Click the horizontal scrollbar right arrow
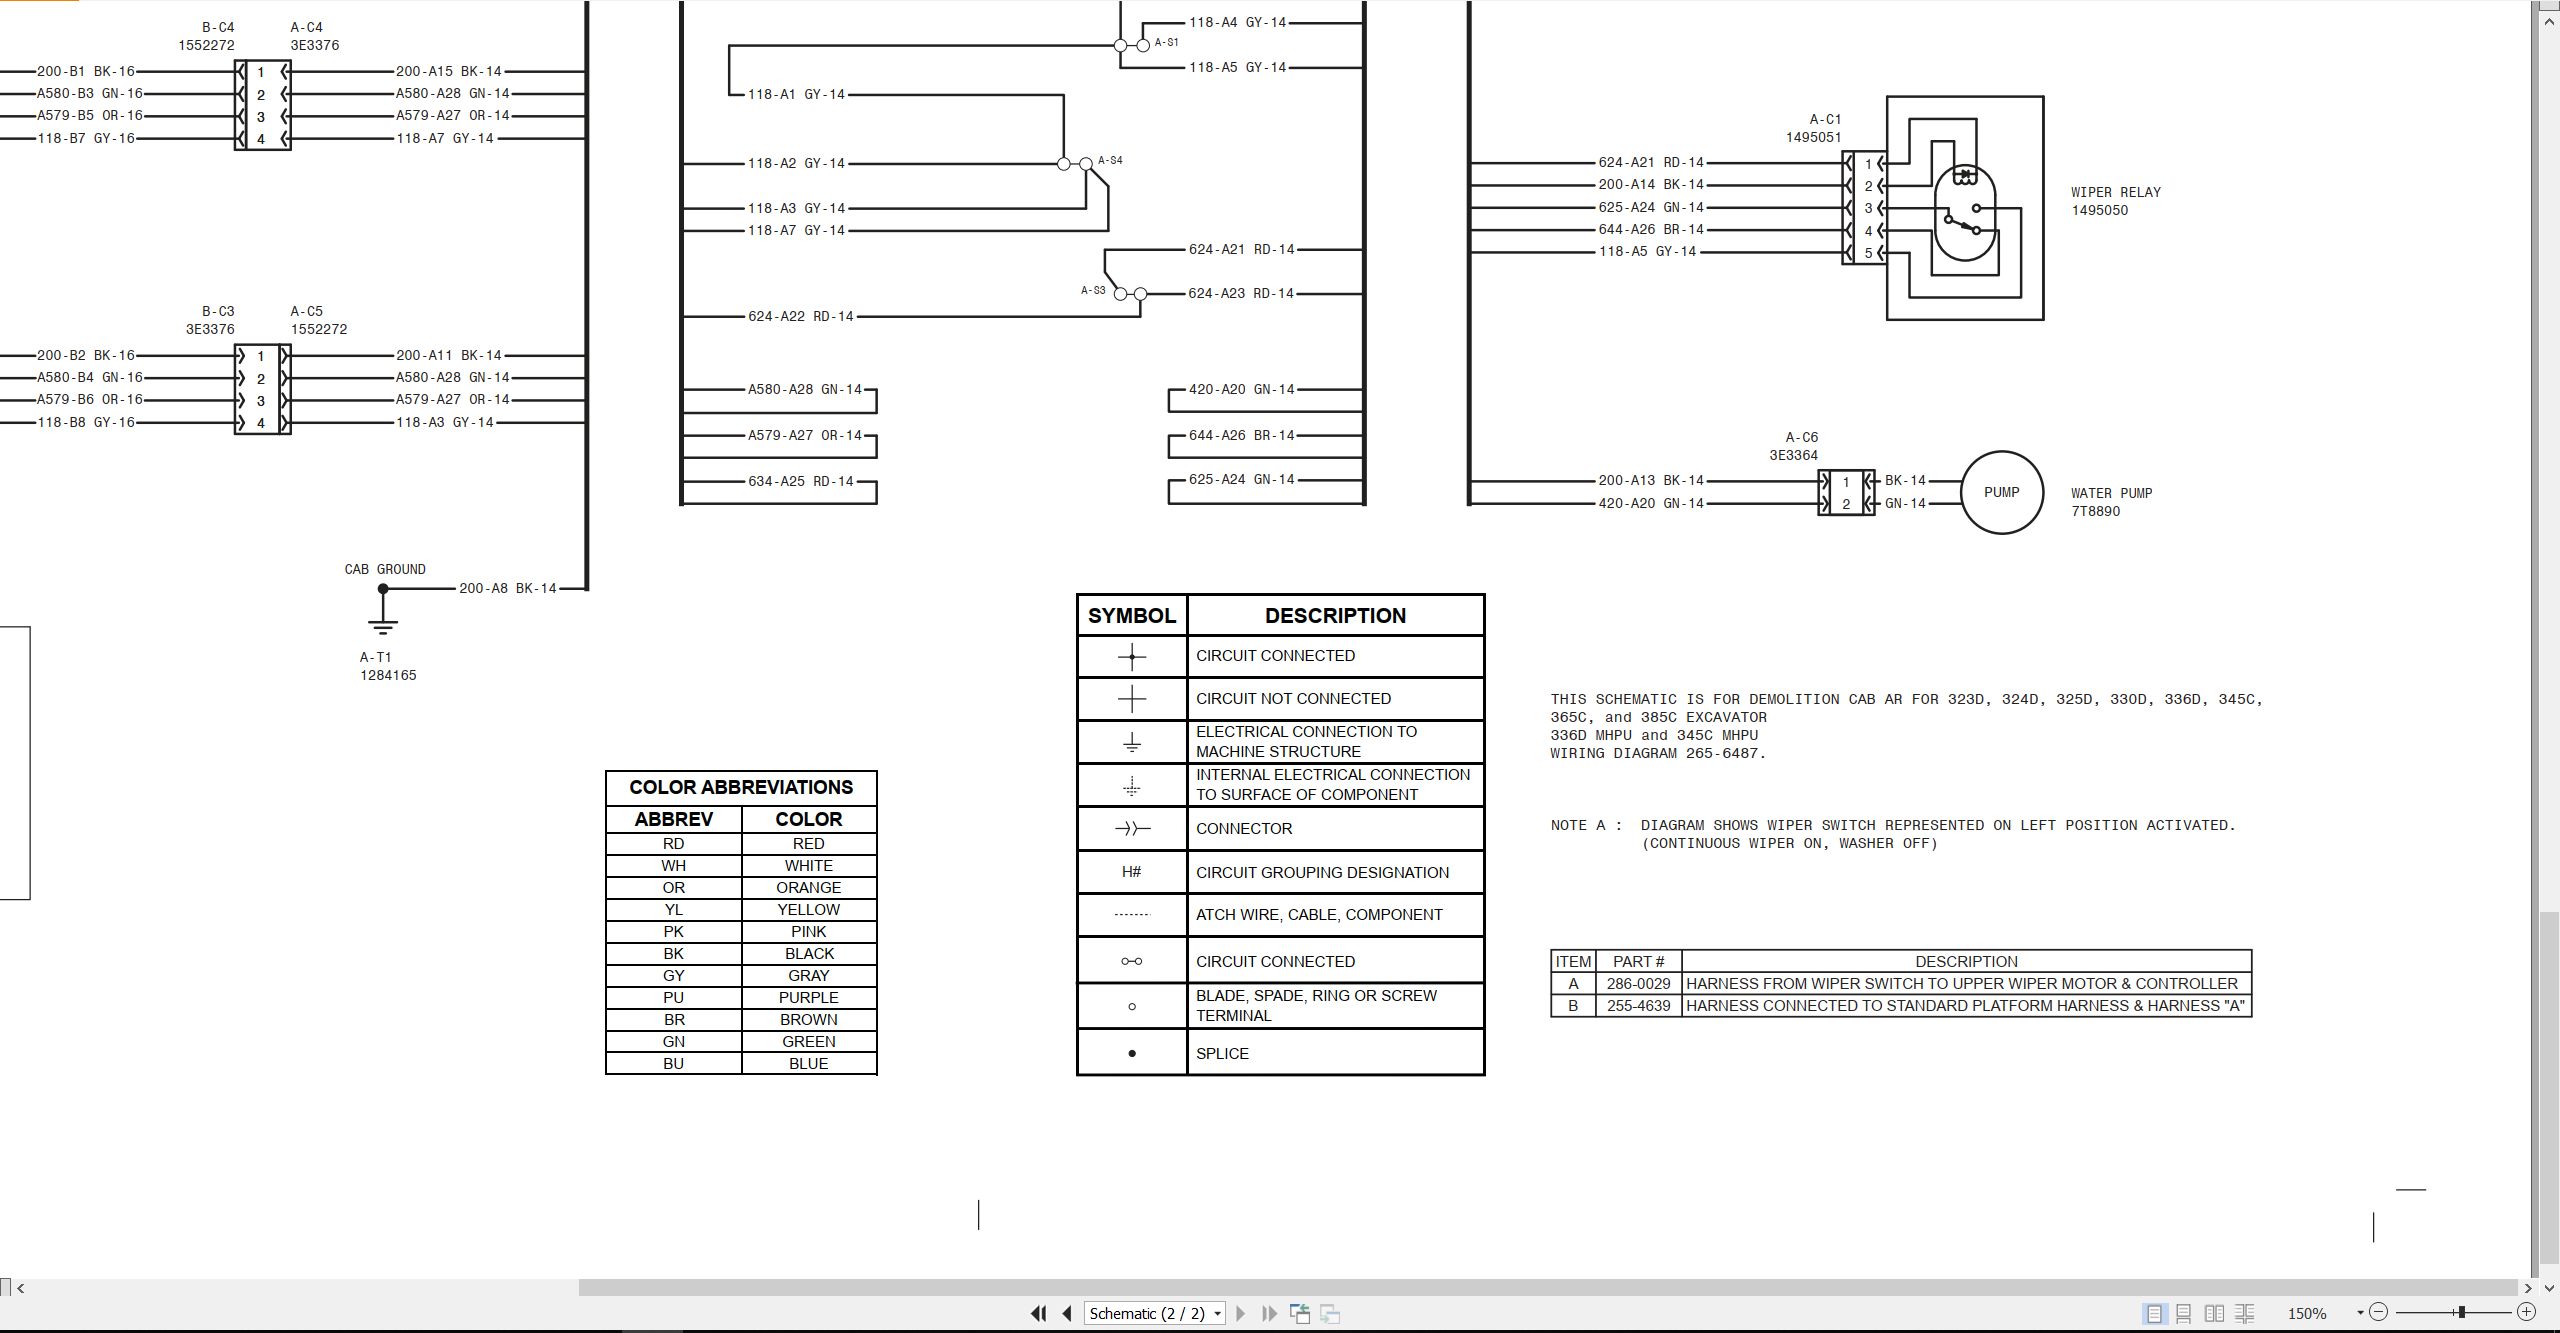Screen dimensions: 2560x1333 2529,1288
